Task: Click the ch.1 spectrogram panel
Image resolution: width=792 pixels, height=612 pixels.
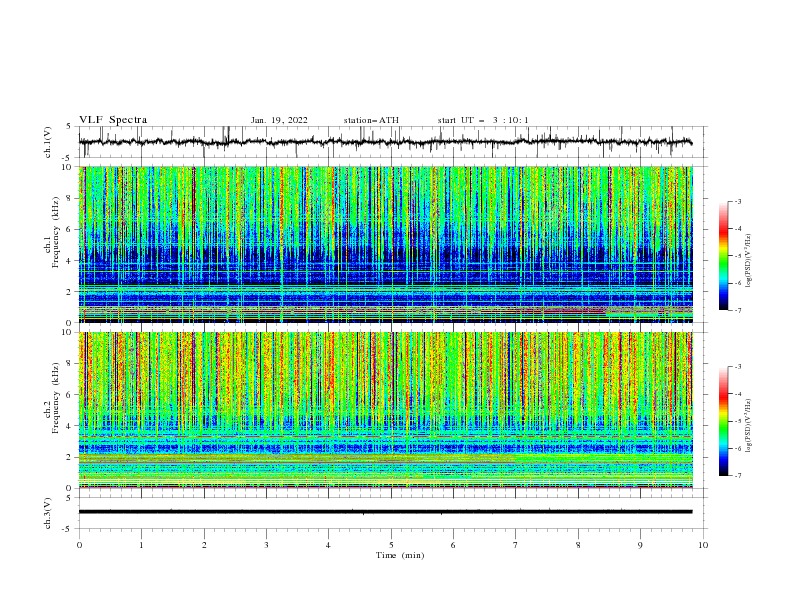Action: 386,244
